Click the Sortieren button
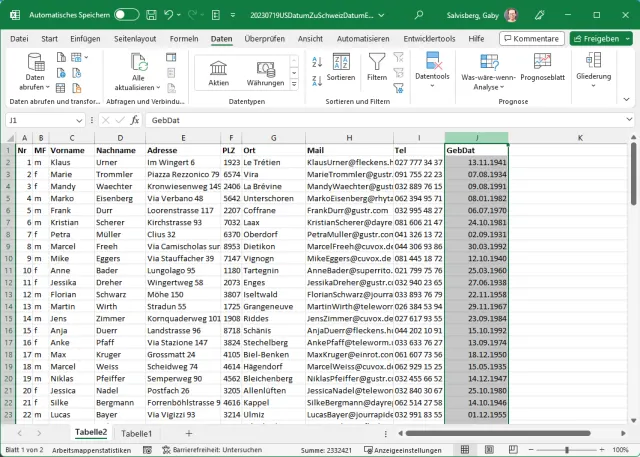 tap(340, 68)
